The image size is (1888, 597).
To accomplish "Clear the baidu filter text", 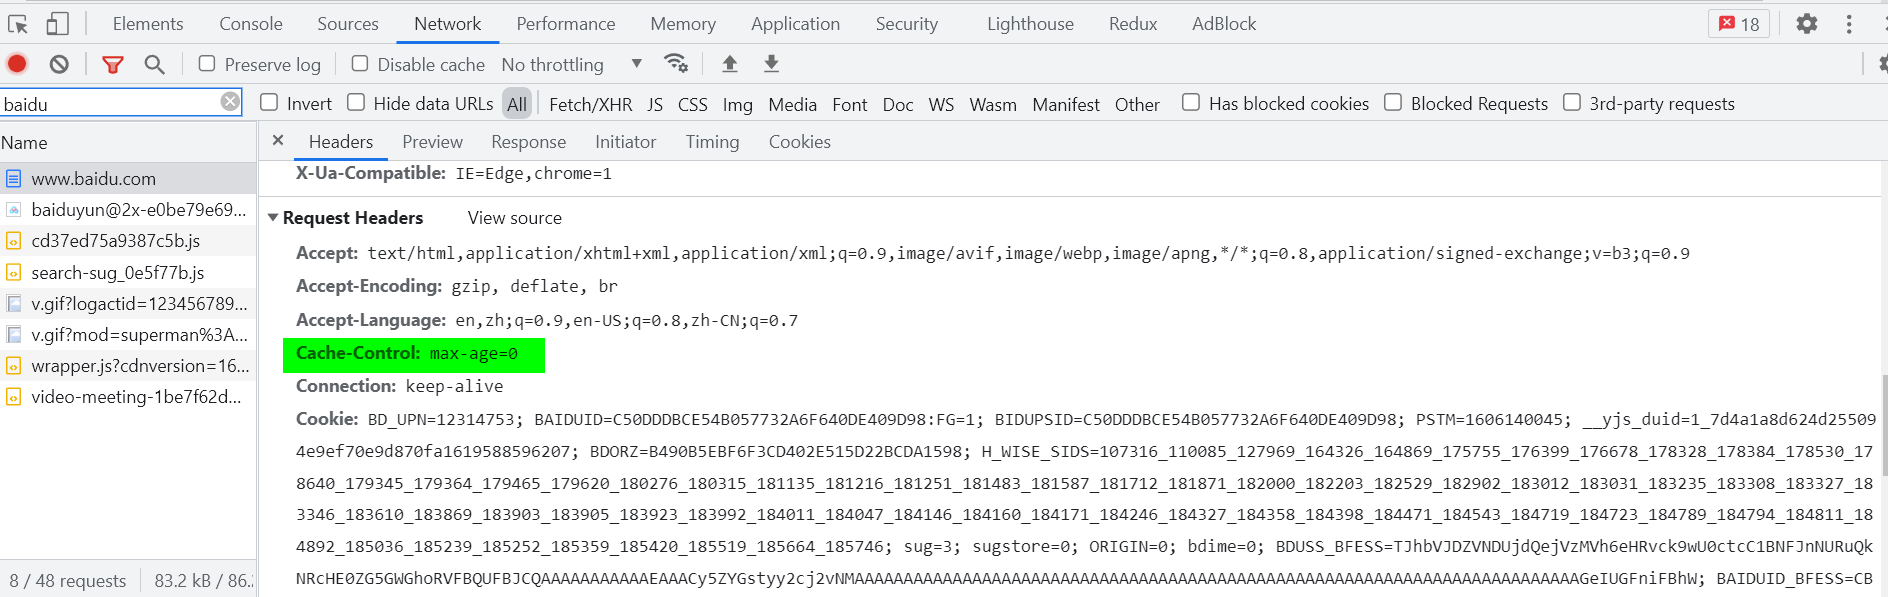I will [x=230, y=102].
